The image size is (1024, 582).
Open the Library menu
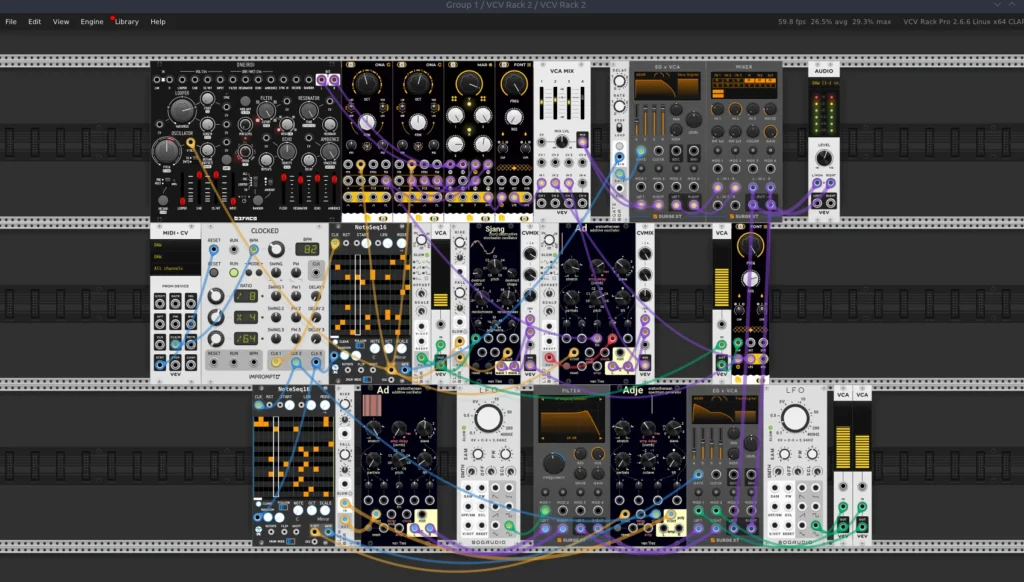(x=127, y=22)
